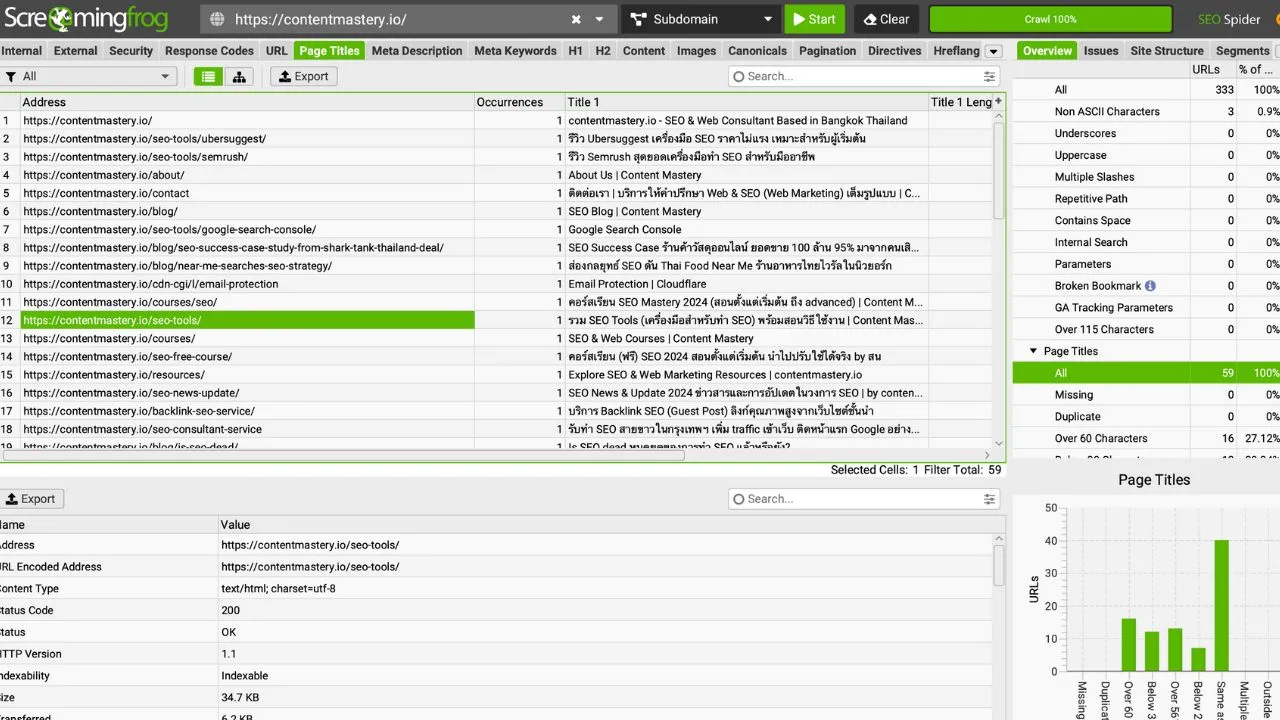Switch to tree view icon

pyautogui.click(x=238, y=76)
